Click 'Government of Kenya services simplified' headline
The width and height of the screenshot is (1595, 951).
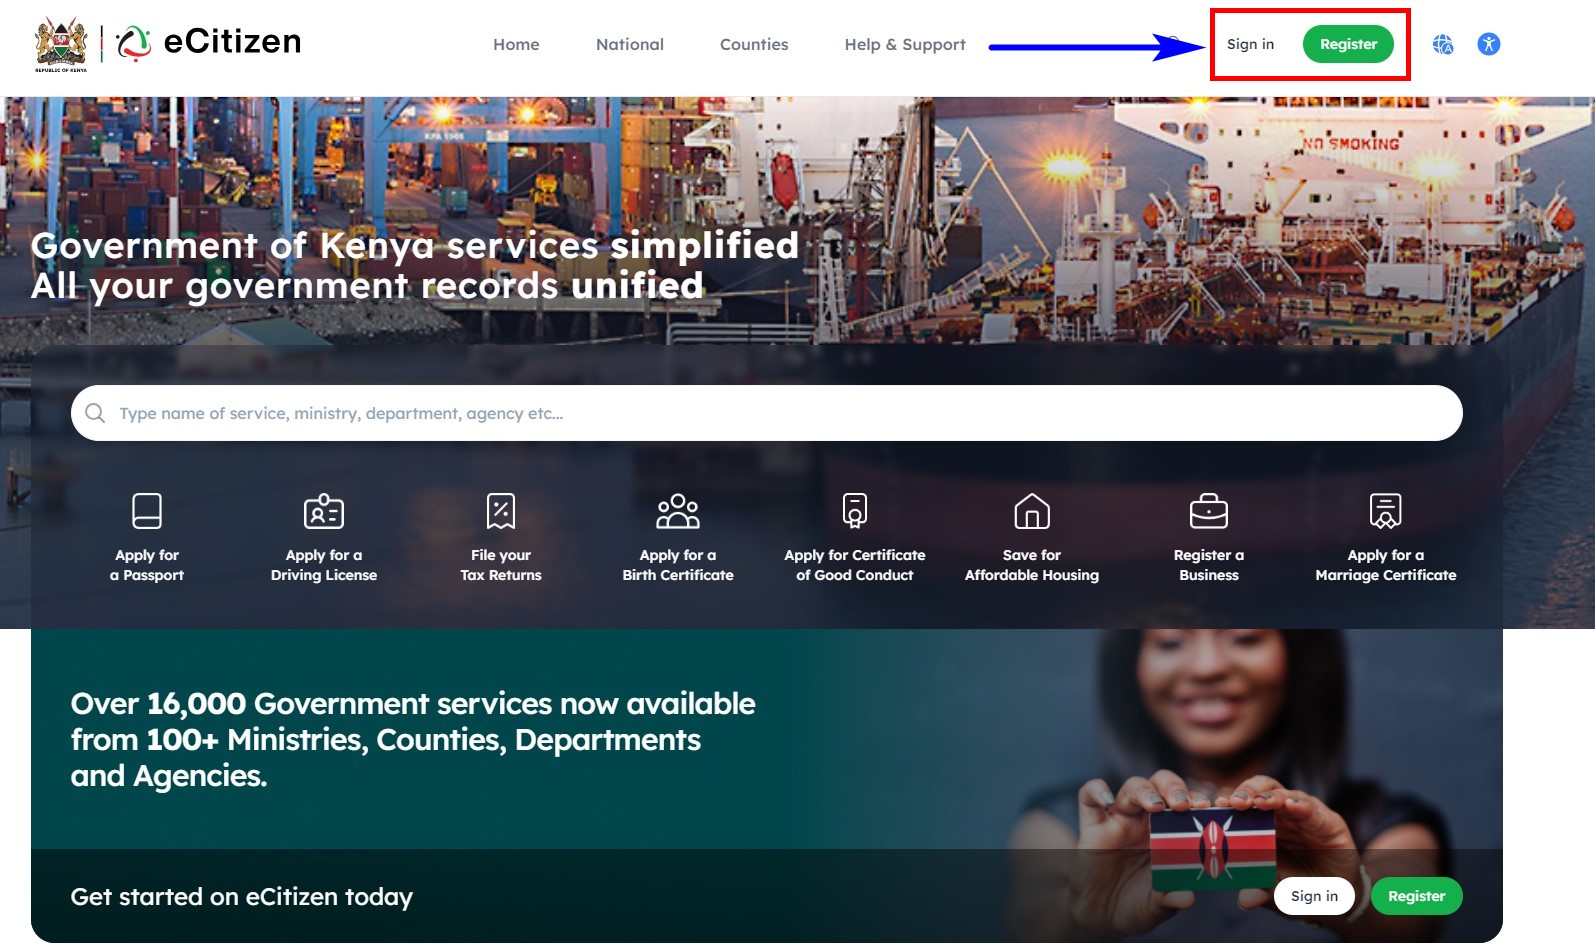[x=415, y=245]
